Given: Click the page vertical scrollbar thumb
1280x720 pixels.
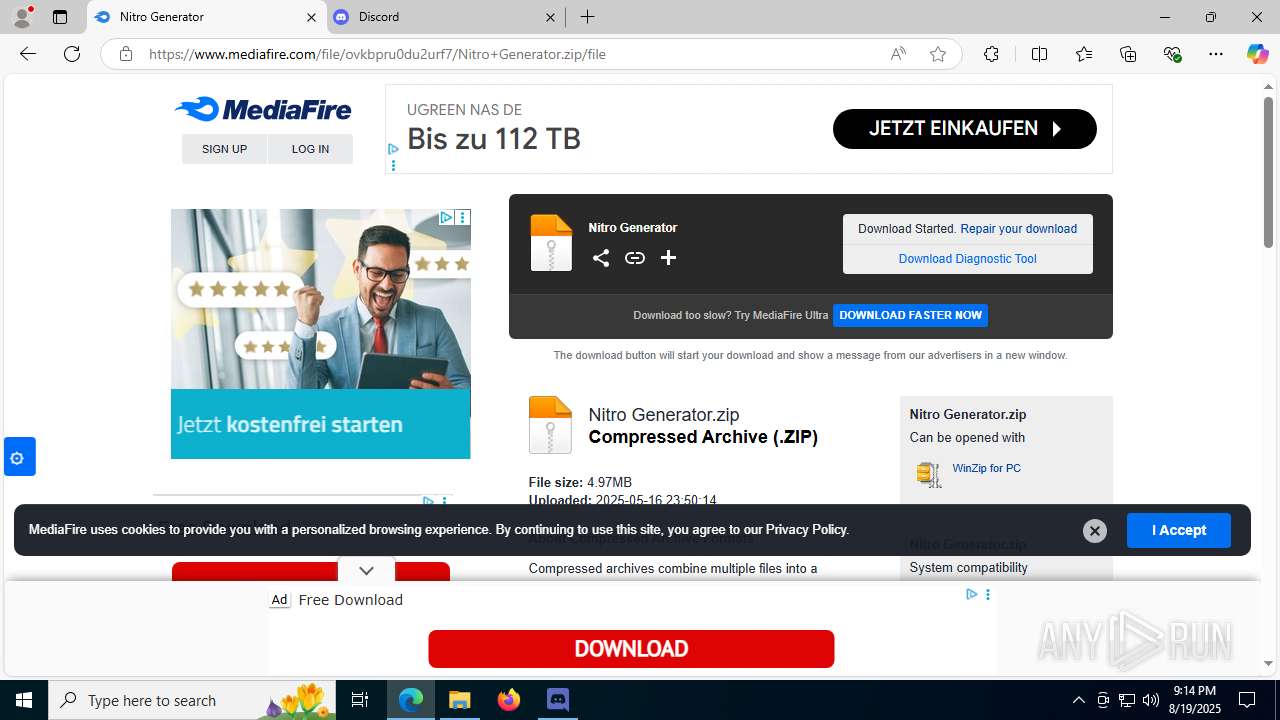Looking at the screenshot, I should pos(1268,172).
